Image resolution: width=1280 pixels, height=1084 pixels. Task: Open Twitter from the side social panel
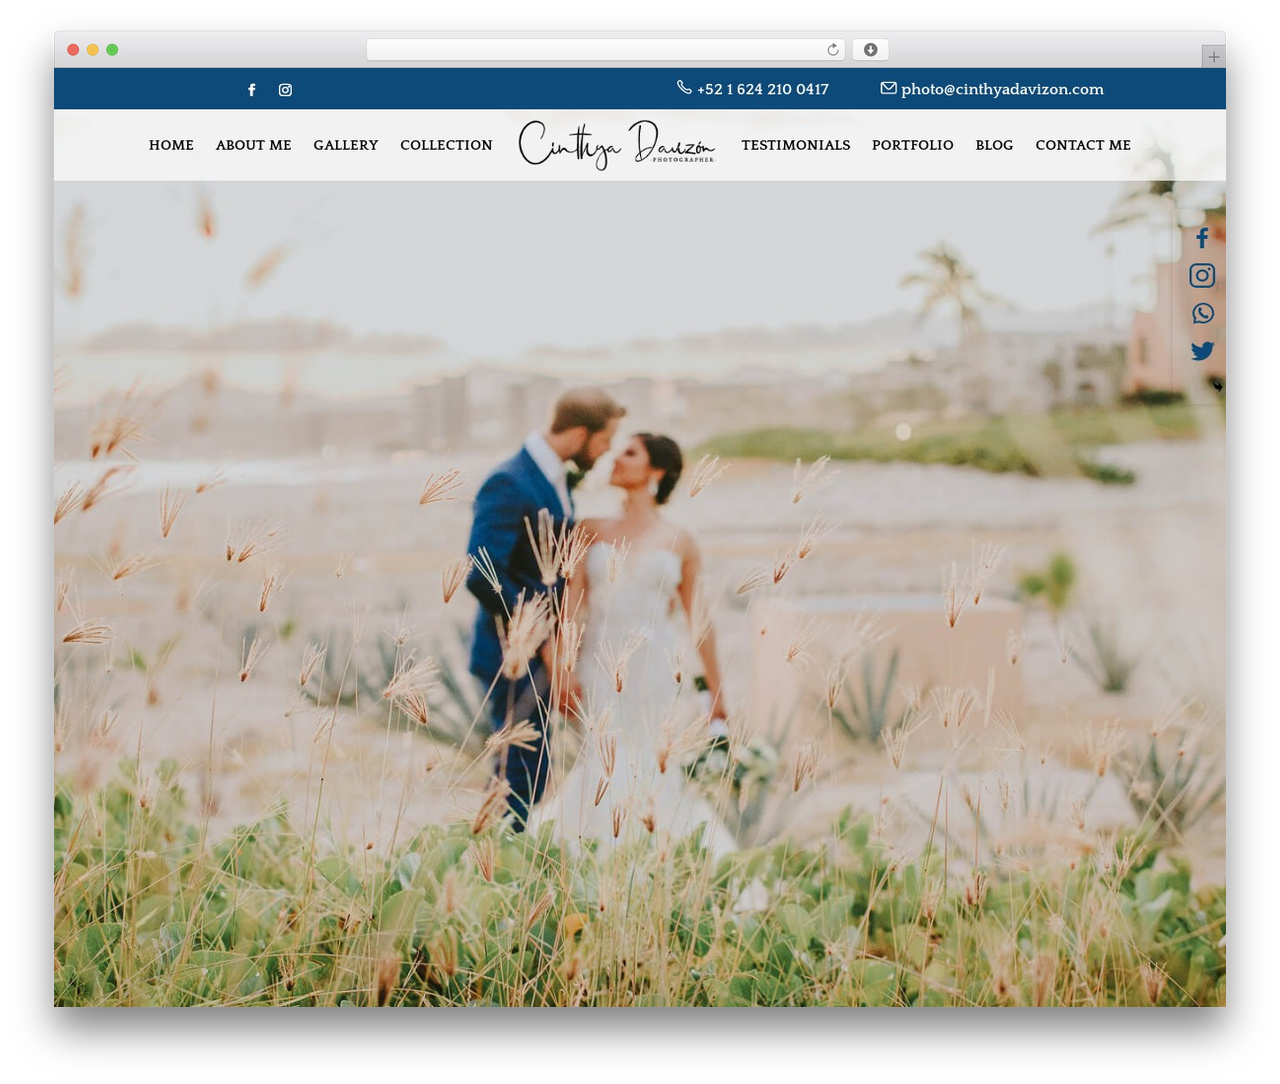(x=1202, y=351)
